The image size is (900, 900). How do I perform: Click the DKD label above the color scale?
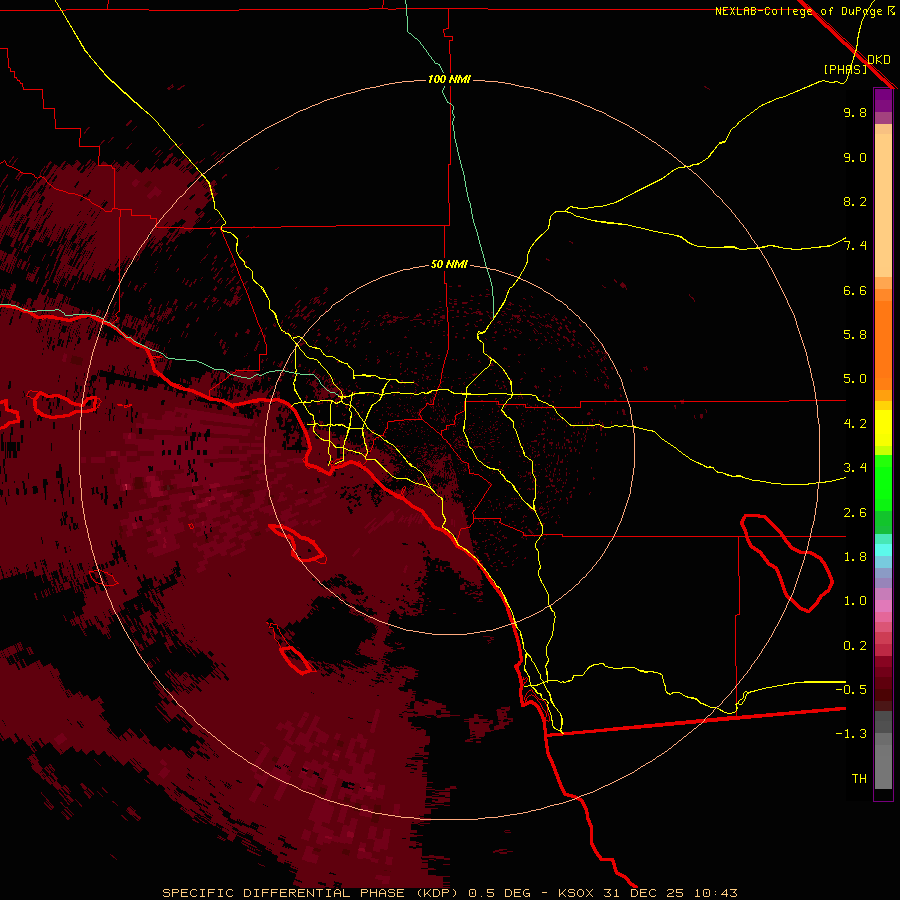pyautogui.click(x=879, y=60)
